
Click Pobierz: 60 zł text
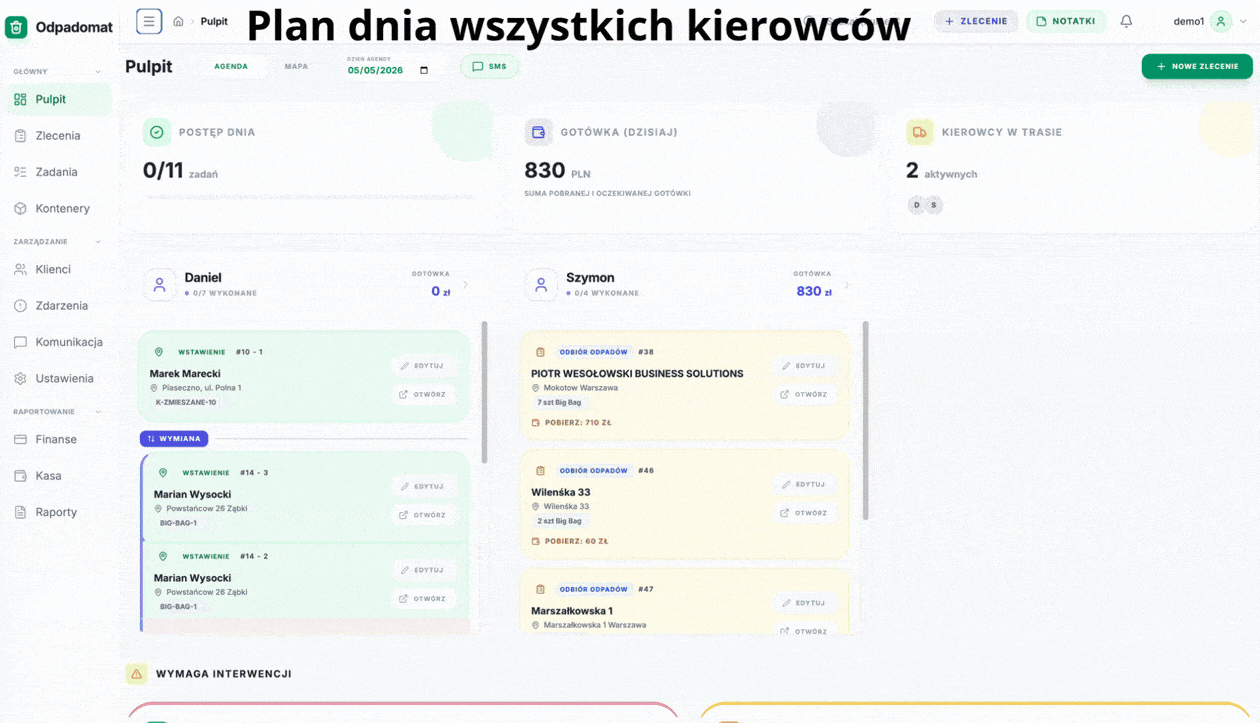pyautogui.click(x=576, y=541)
